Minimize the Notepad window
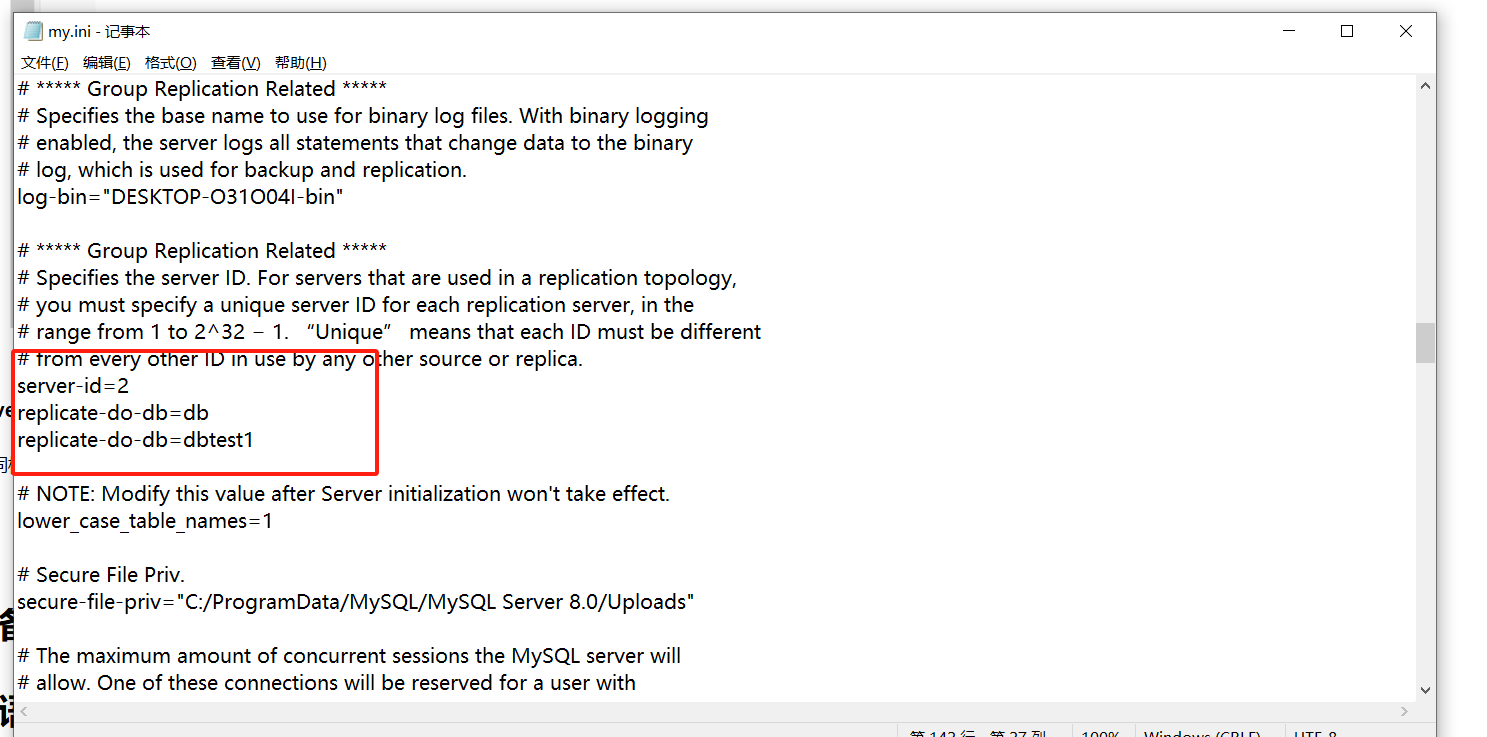The image size is (1487, 737). pos(1289,31)
